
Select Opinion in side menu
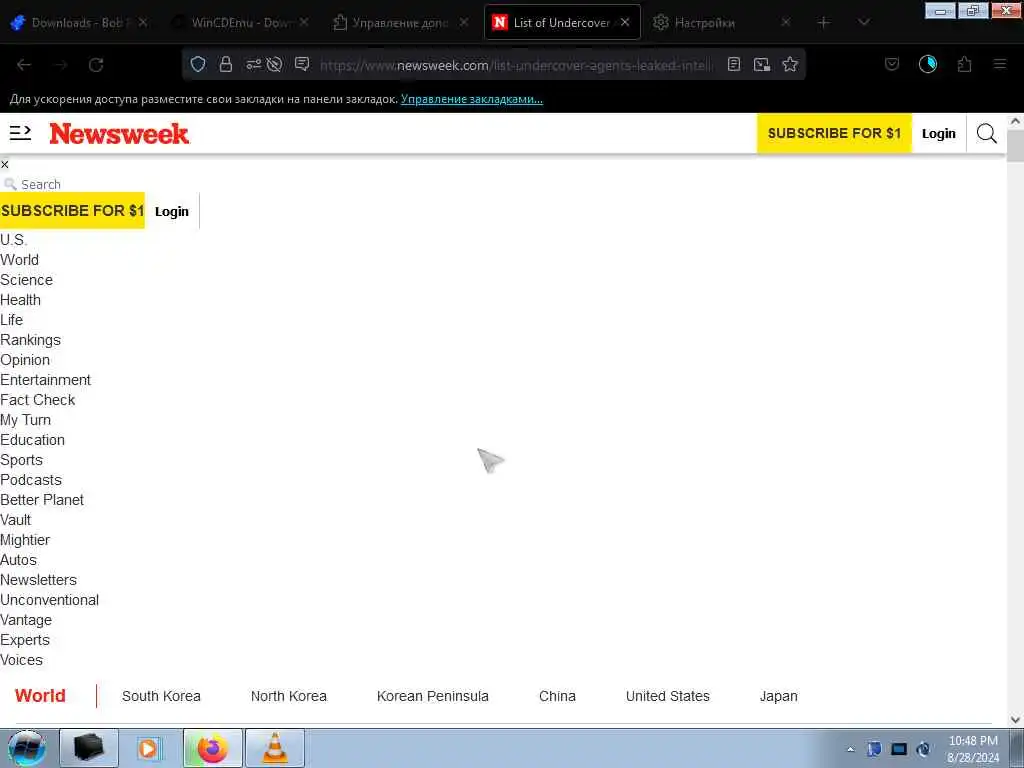25,360
